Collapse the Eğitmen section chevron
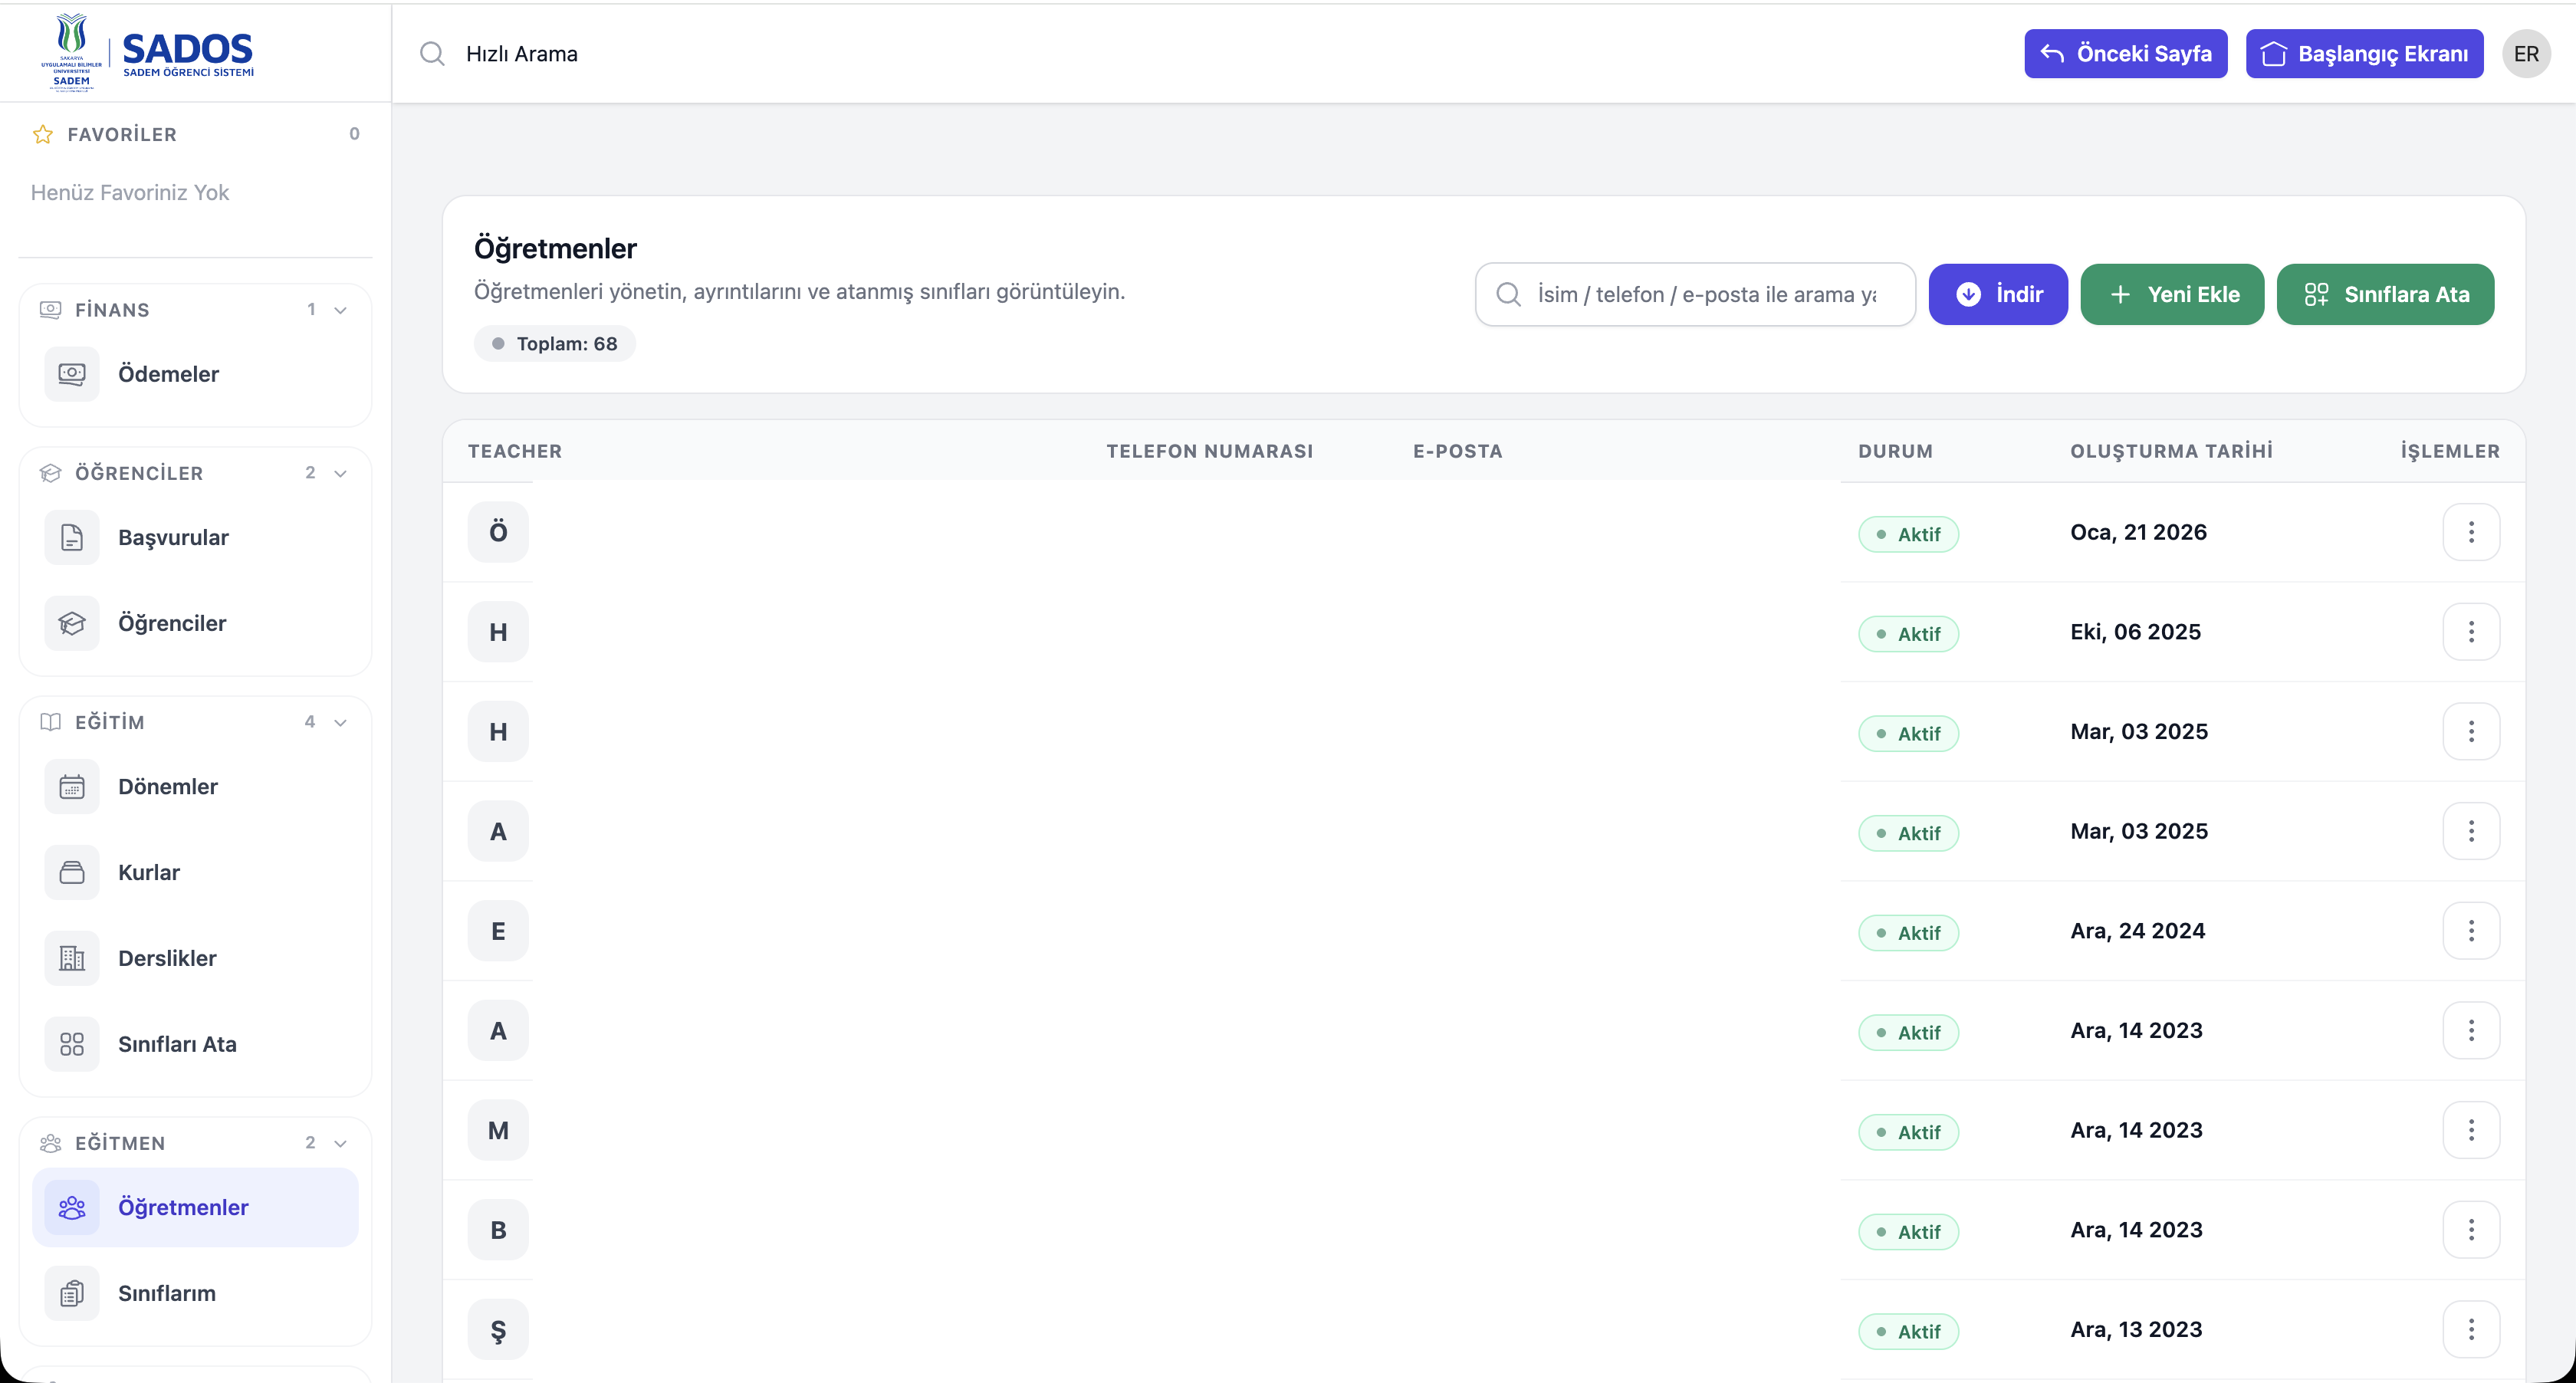The image size is (2576, 1383). pyautogui.click(x=341, y=1143)
